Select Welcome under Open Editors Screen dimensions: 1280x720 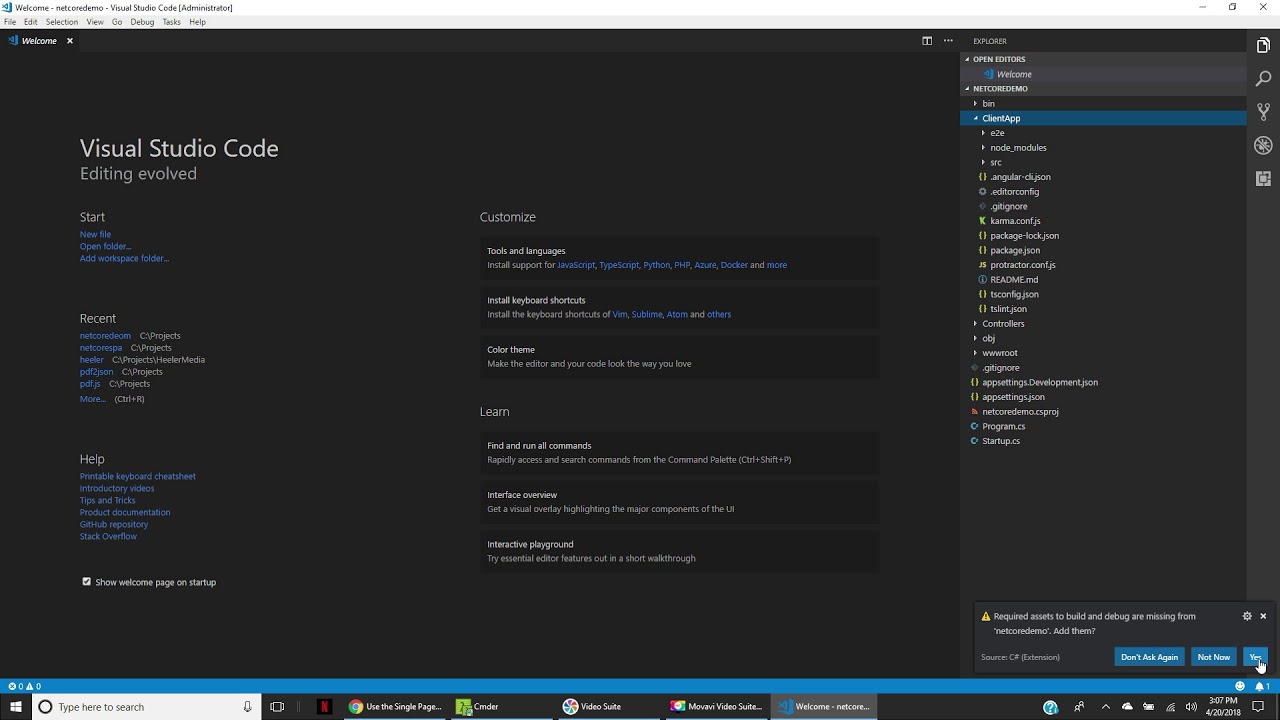click(x=1103, y=74)
